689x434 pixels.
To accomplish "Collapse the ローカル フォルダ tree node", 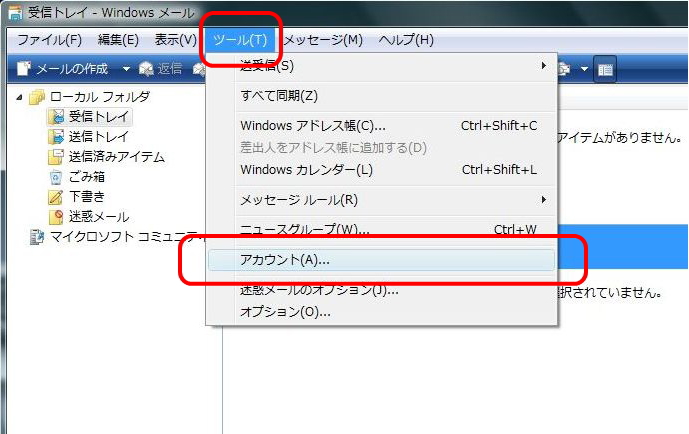I will (x=22, y=97).
